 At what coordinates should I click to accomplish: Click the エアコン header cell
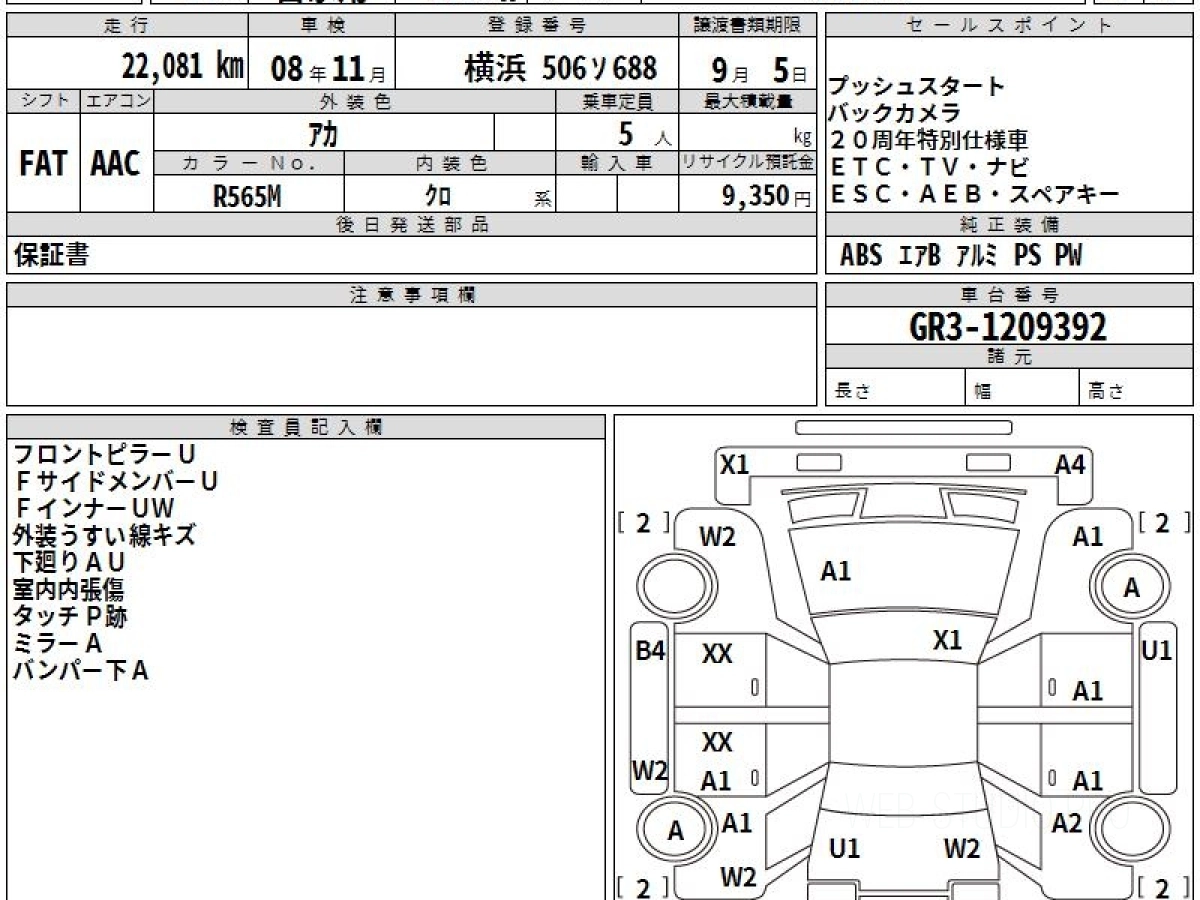click(117, 101)
